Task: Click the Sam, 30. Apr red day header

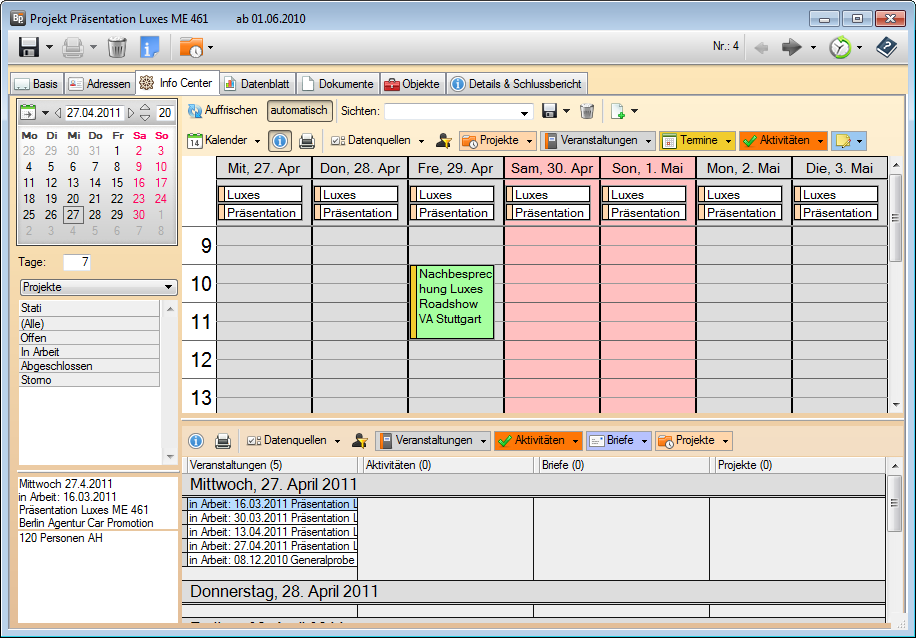Action: click(552, 168)
